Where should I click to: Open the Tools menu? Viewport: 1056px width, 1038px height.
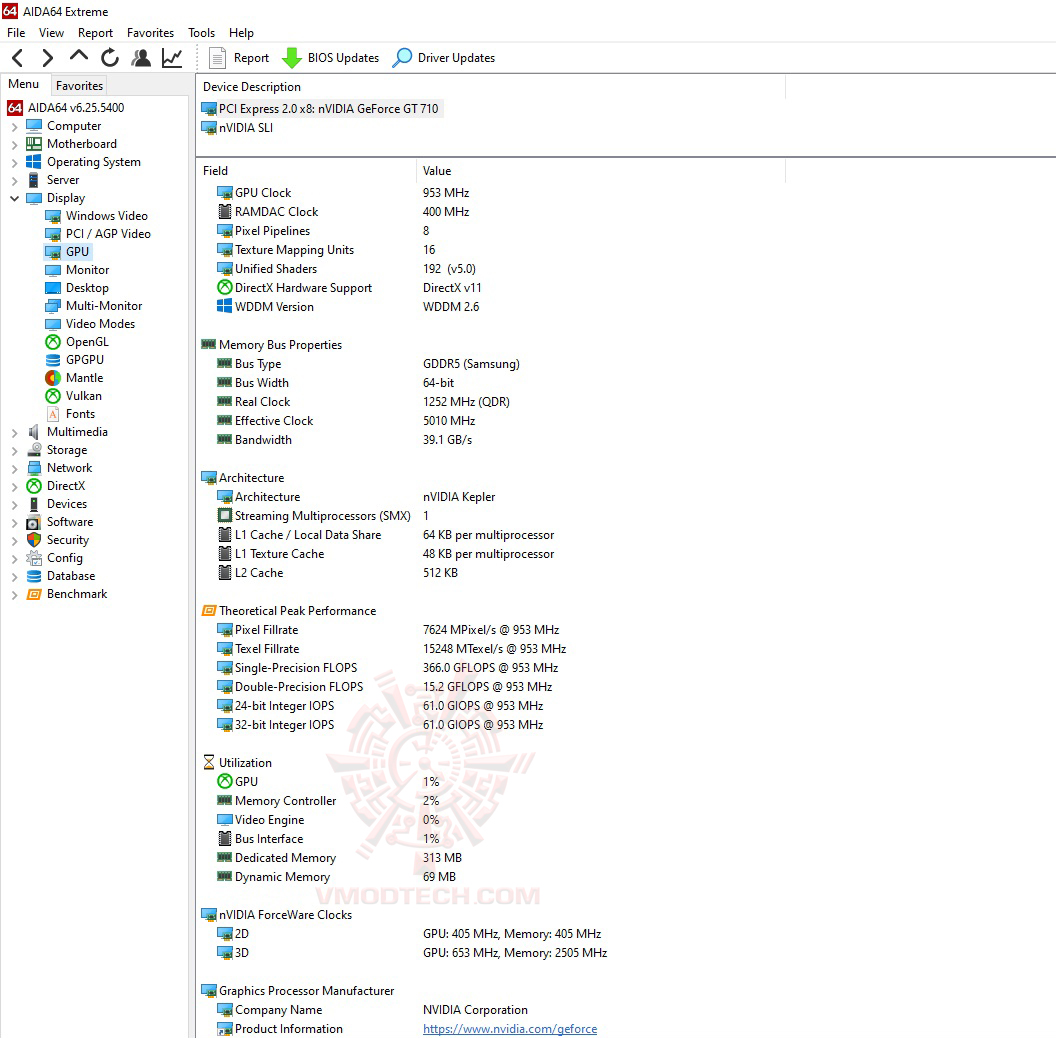[x=201, y=32]
